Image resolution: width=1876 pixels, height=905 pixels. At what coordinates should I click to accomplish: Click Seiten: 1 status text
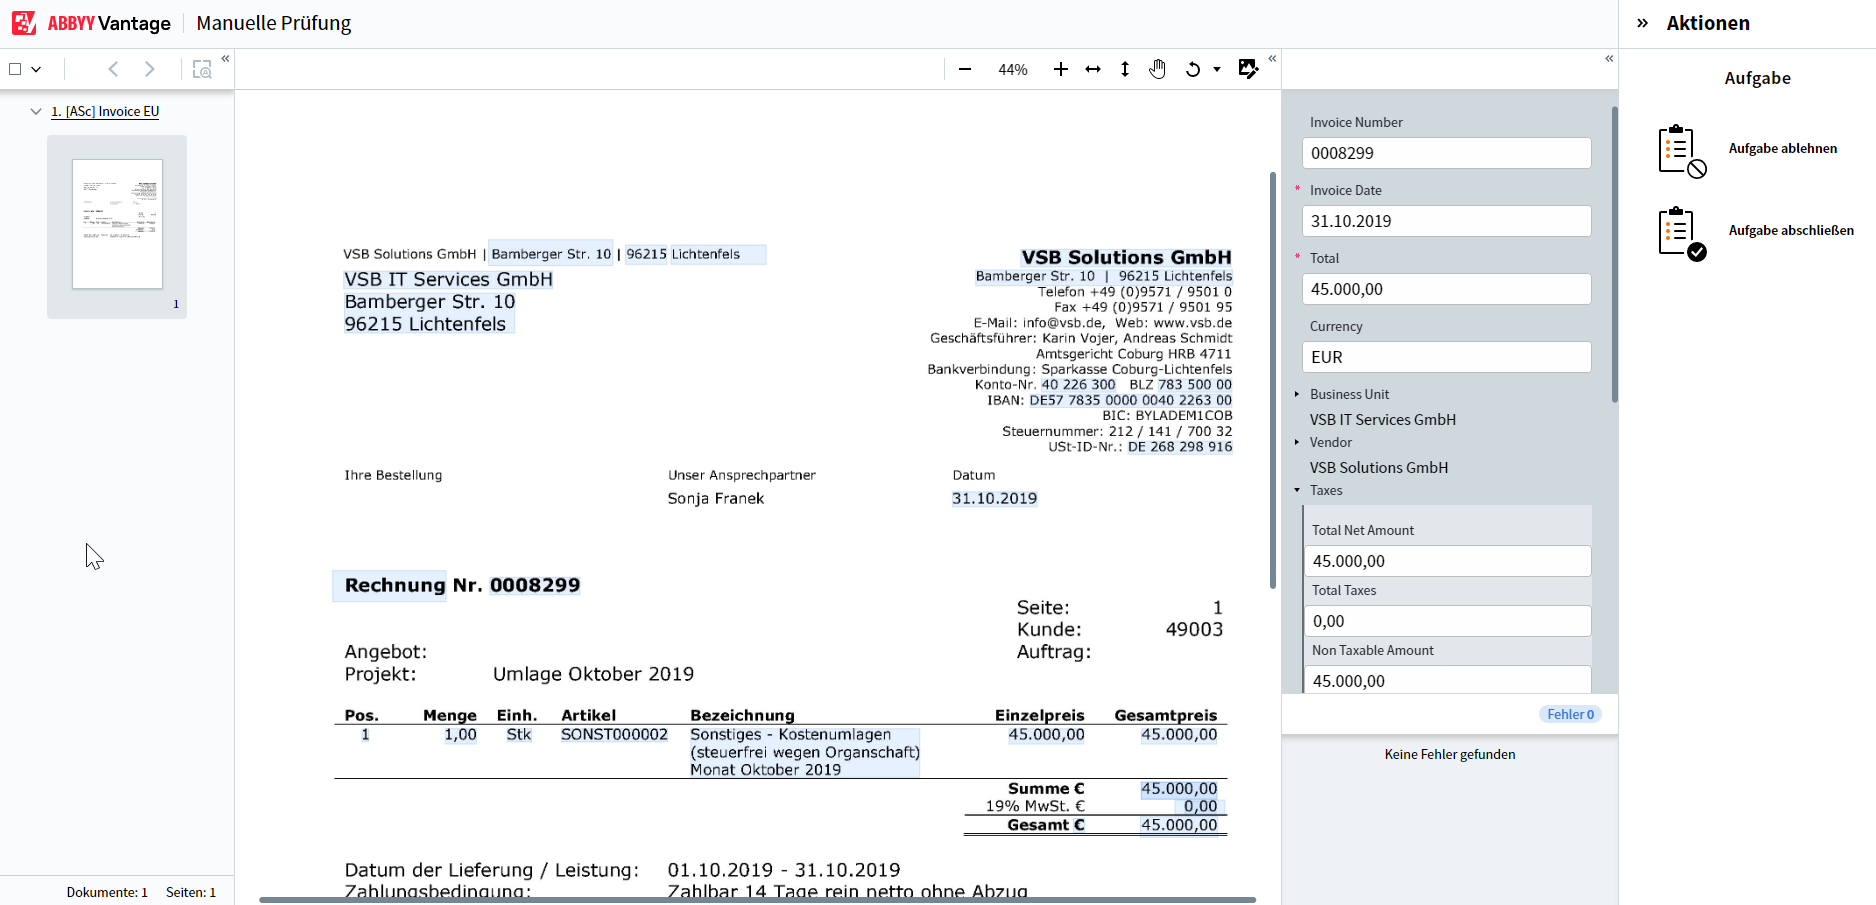coord(191,892)
